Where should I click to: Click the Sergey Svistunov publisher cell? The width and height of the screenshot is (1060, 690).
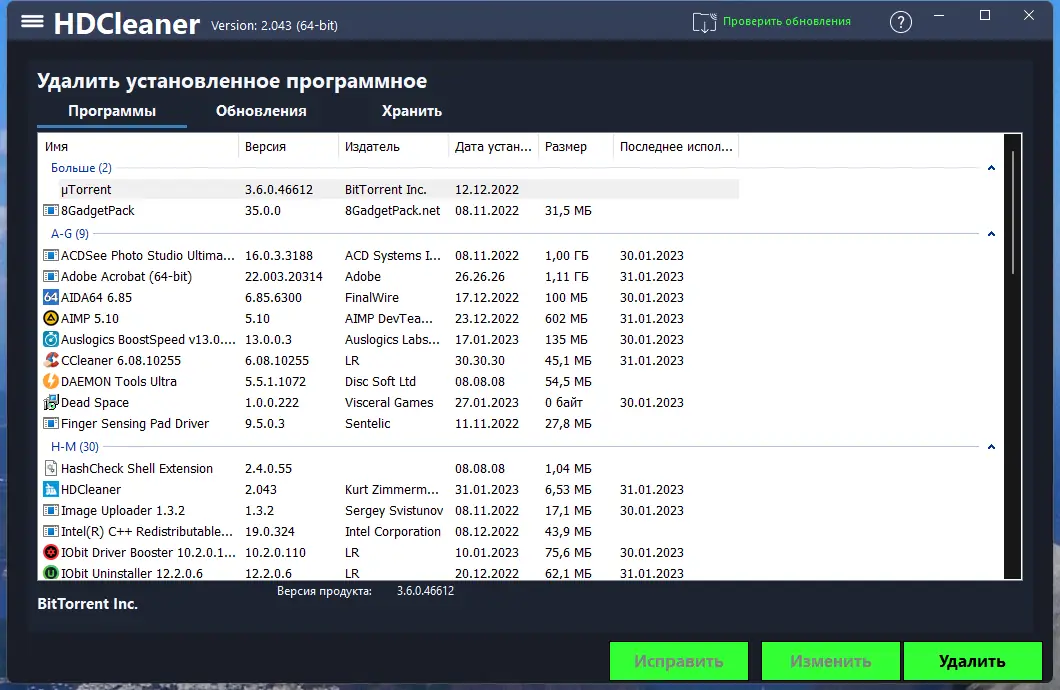394,510
